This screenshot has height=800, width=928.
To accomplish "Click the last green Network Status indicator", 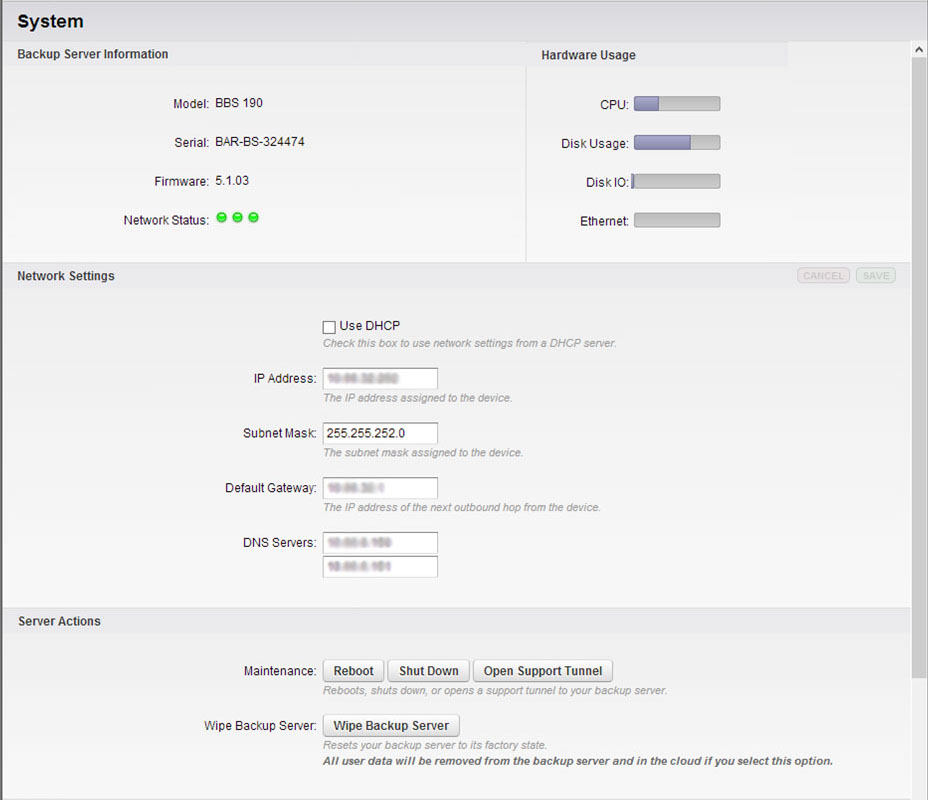I will click(253, 218).
